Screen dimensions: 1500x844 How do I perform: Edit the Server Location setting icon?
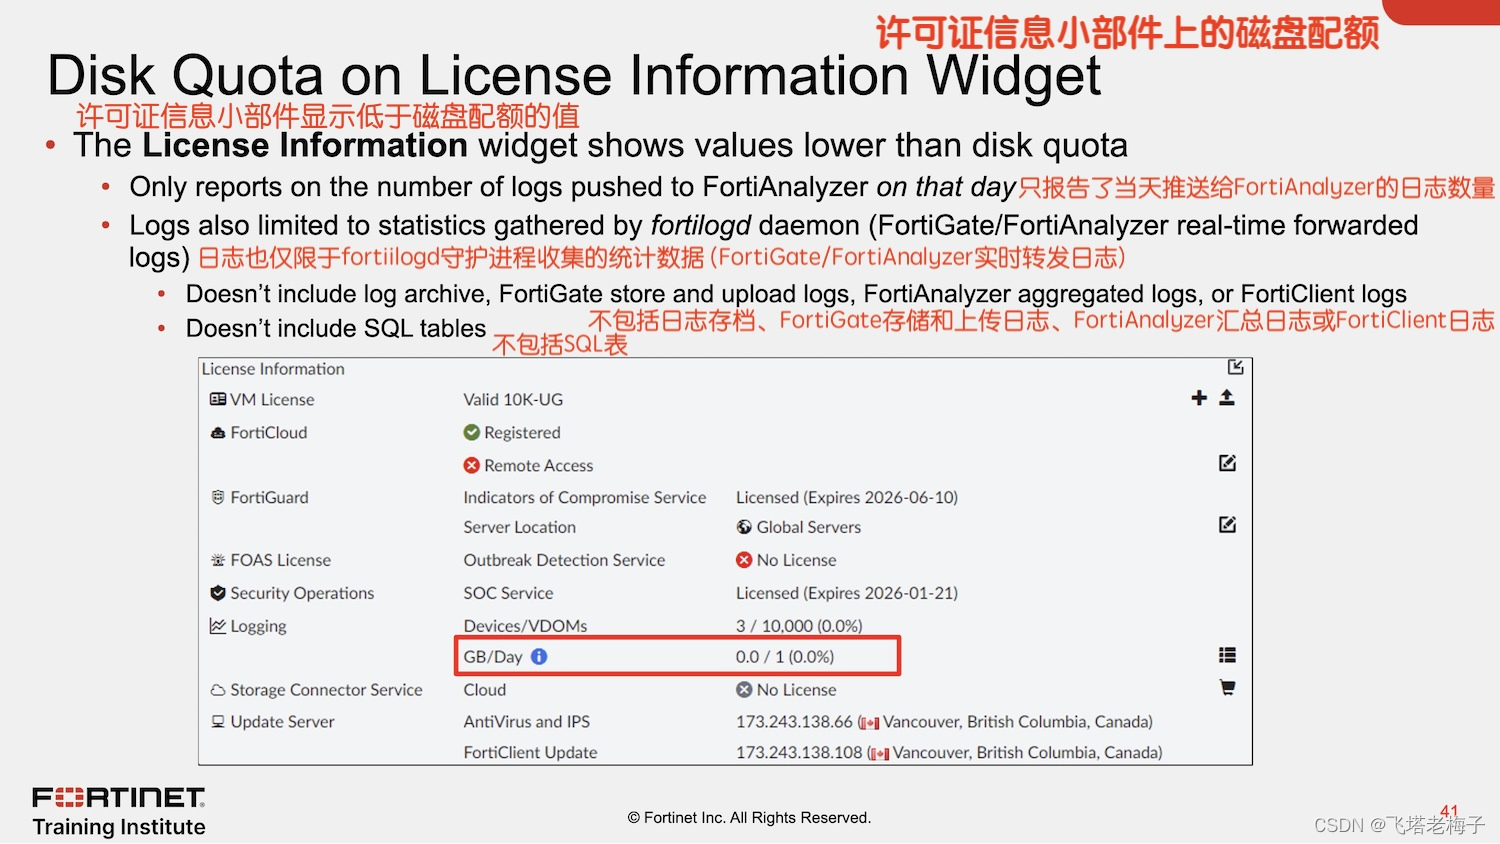coord(1227,525)
